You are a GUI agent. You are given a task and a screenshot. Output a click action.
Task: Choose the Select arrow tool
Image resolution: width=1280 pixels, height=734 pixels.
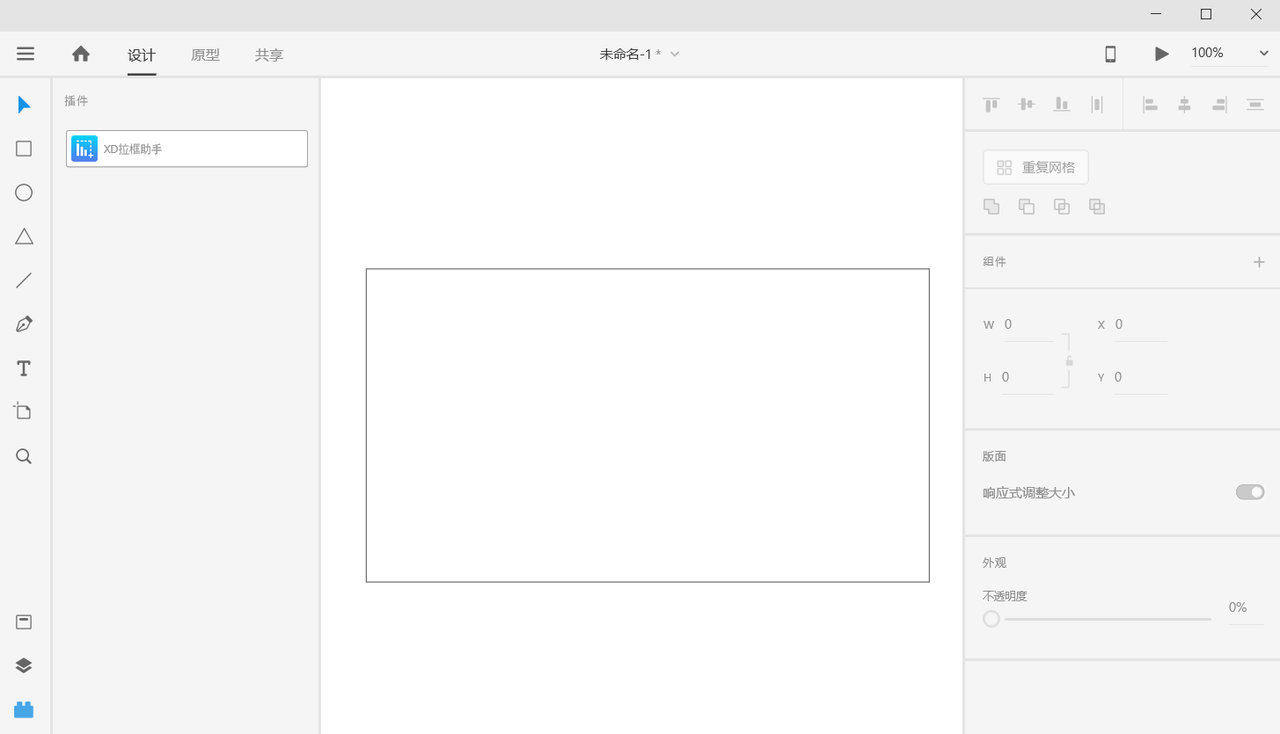(x=24, y=105)
